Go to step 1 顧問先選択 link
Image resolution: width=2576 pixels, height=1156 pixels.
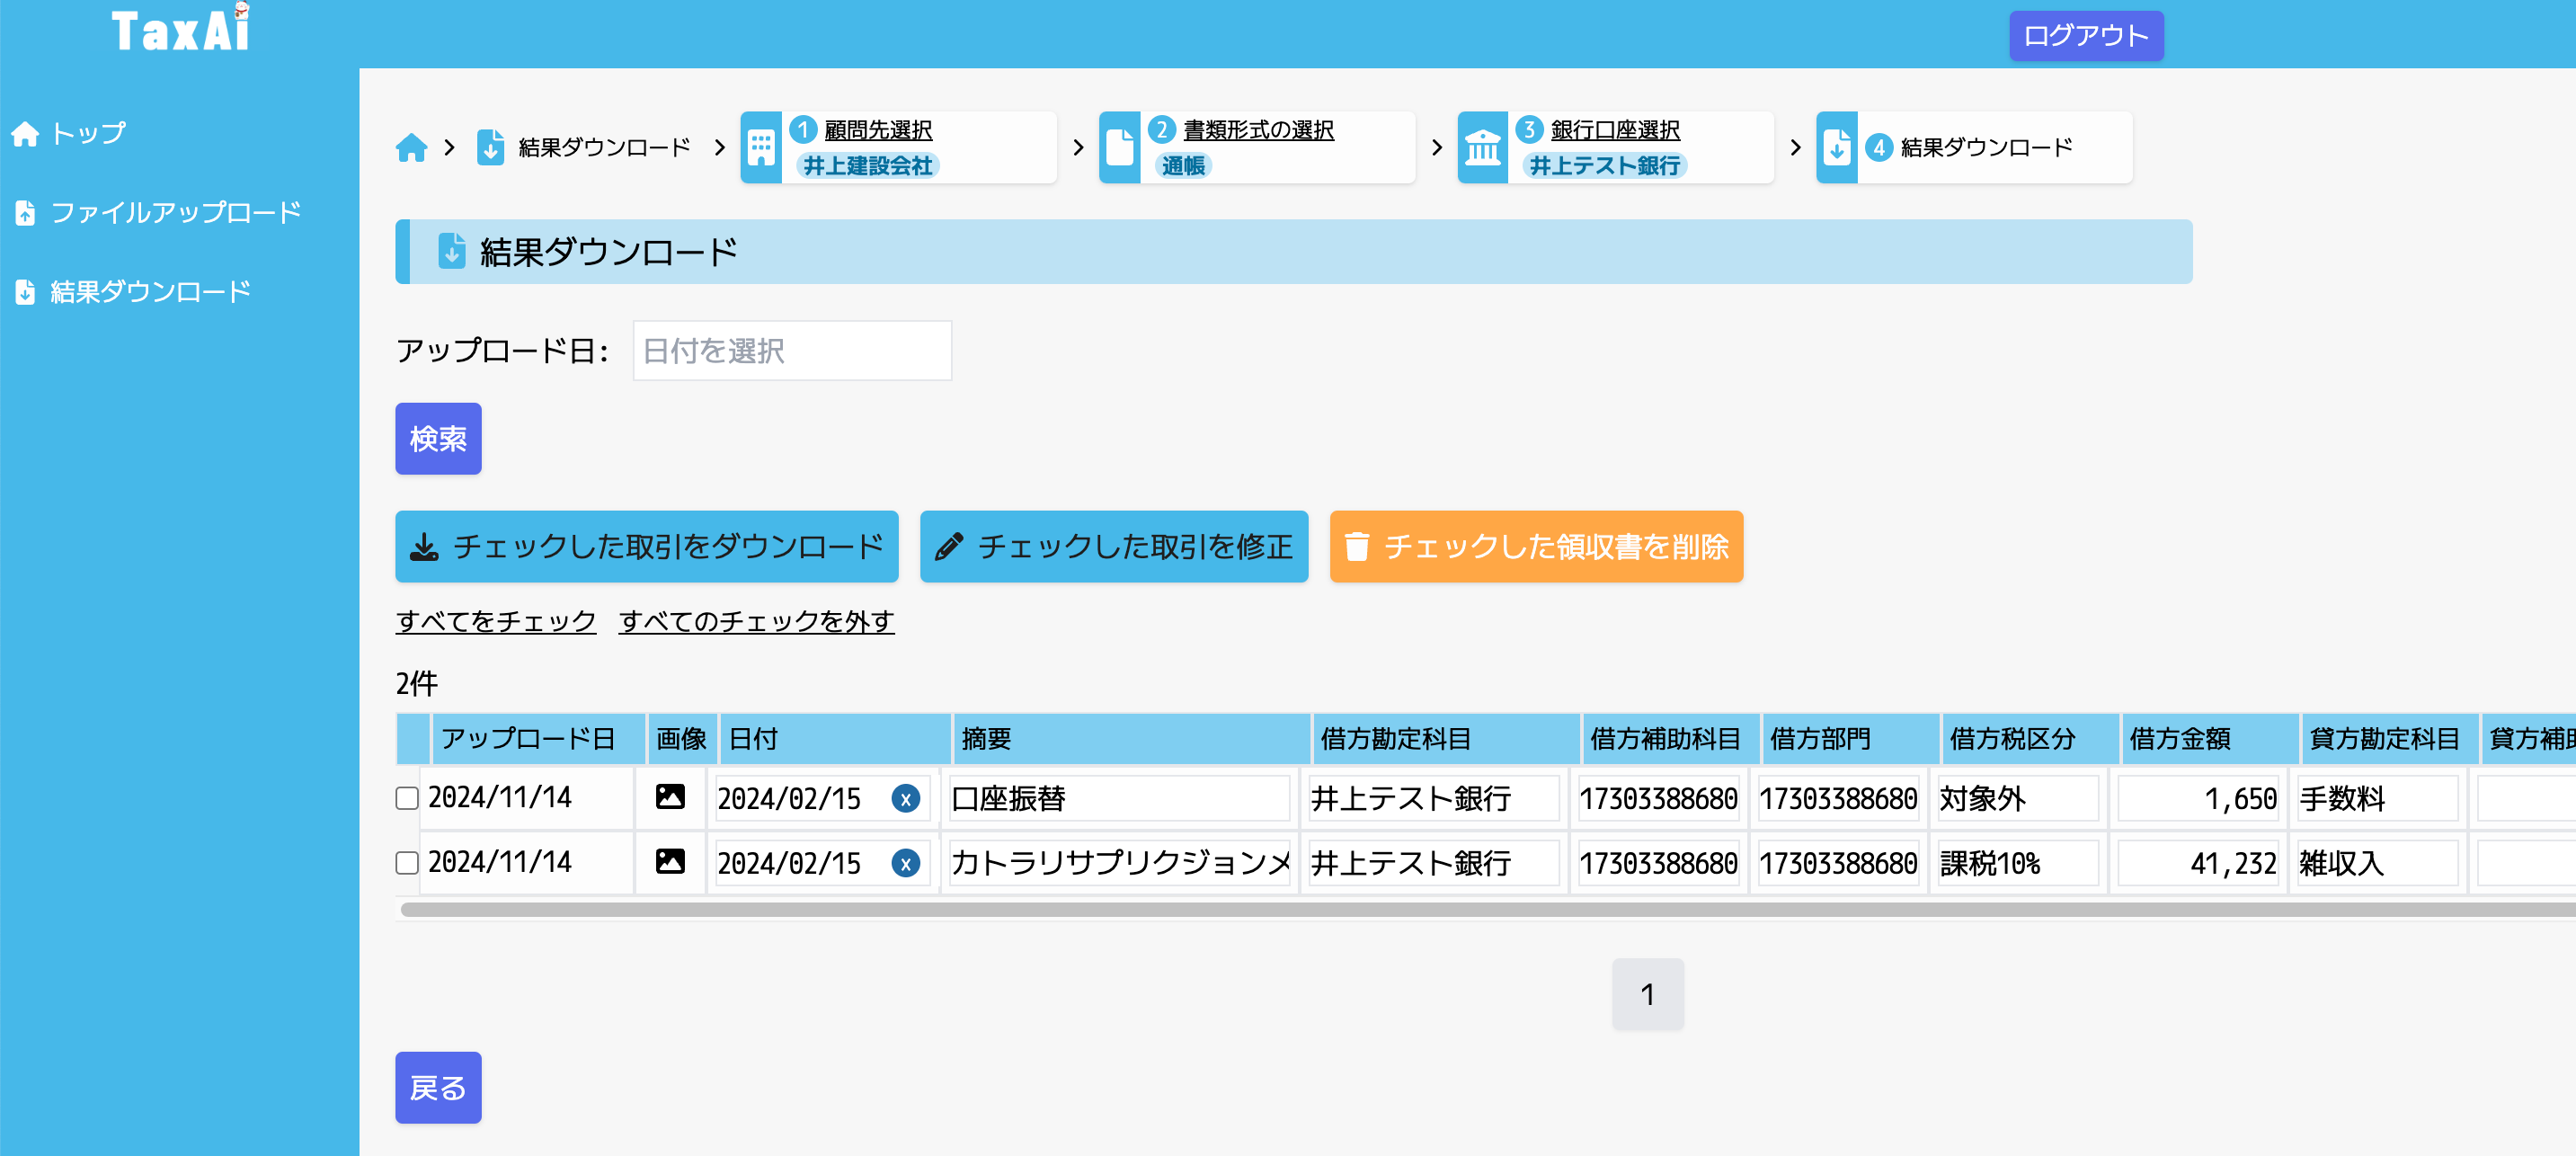coord(878,130)
